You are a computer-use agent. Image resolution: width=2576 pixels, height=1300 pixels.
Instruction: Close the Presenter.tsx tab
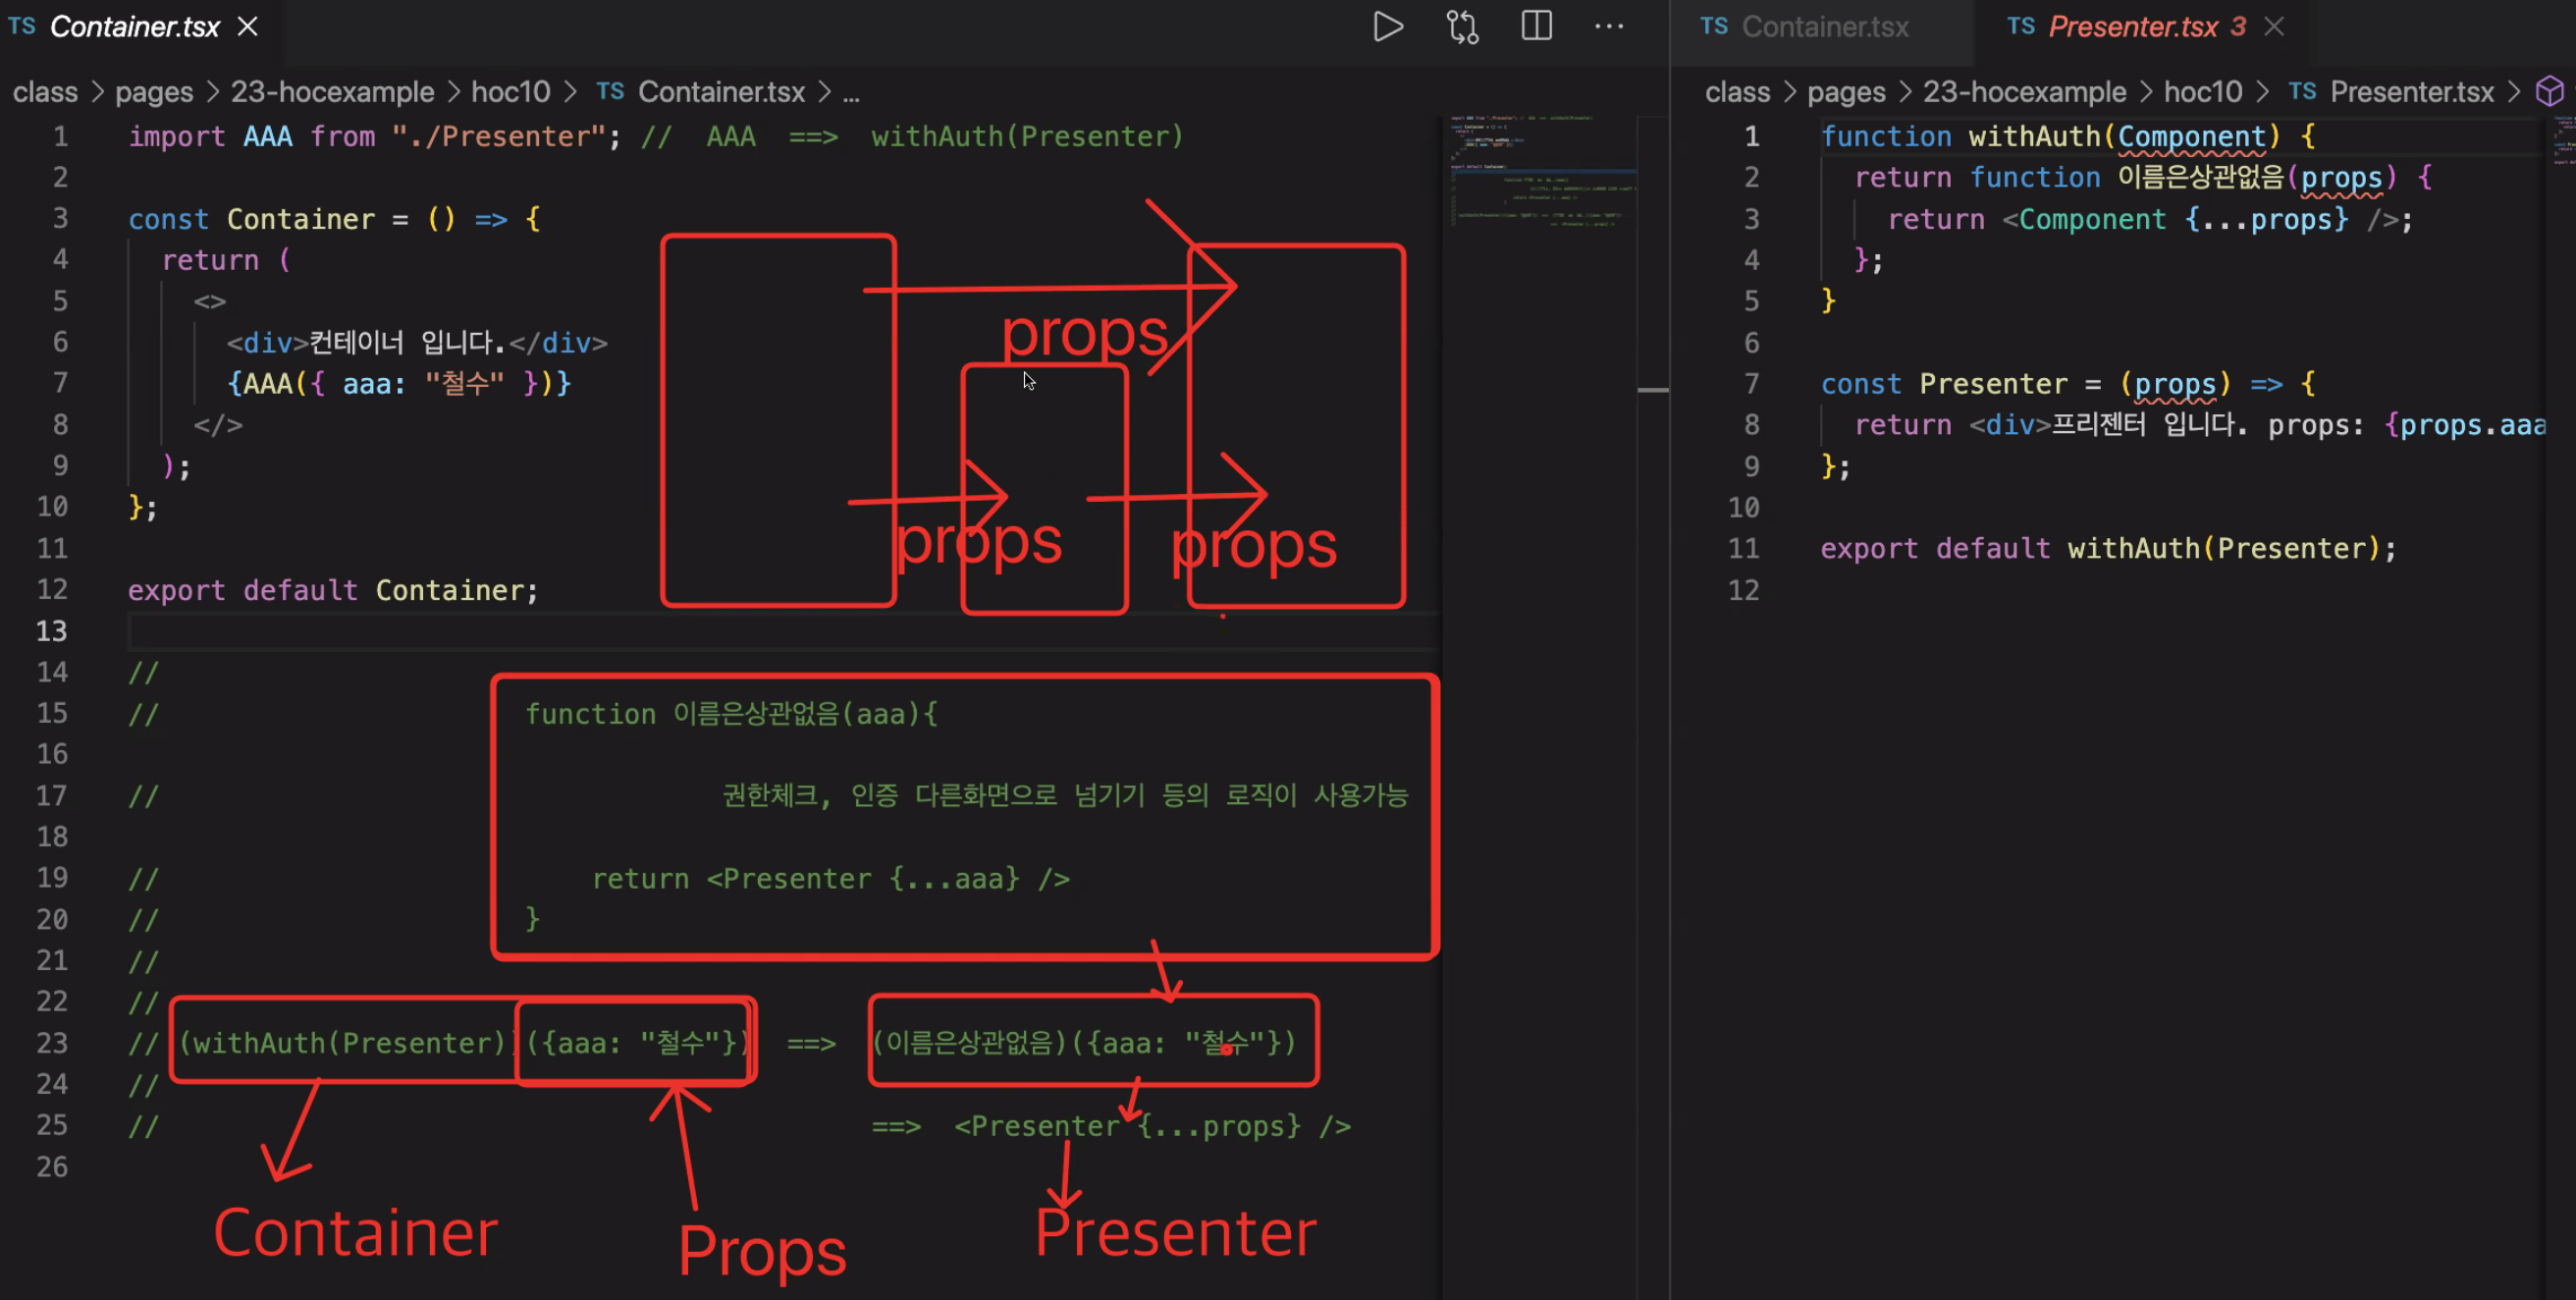coord(2274,27)
